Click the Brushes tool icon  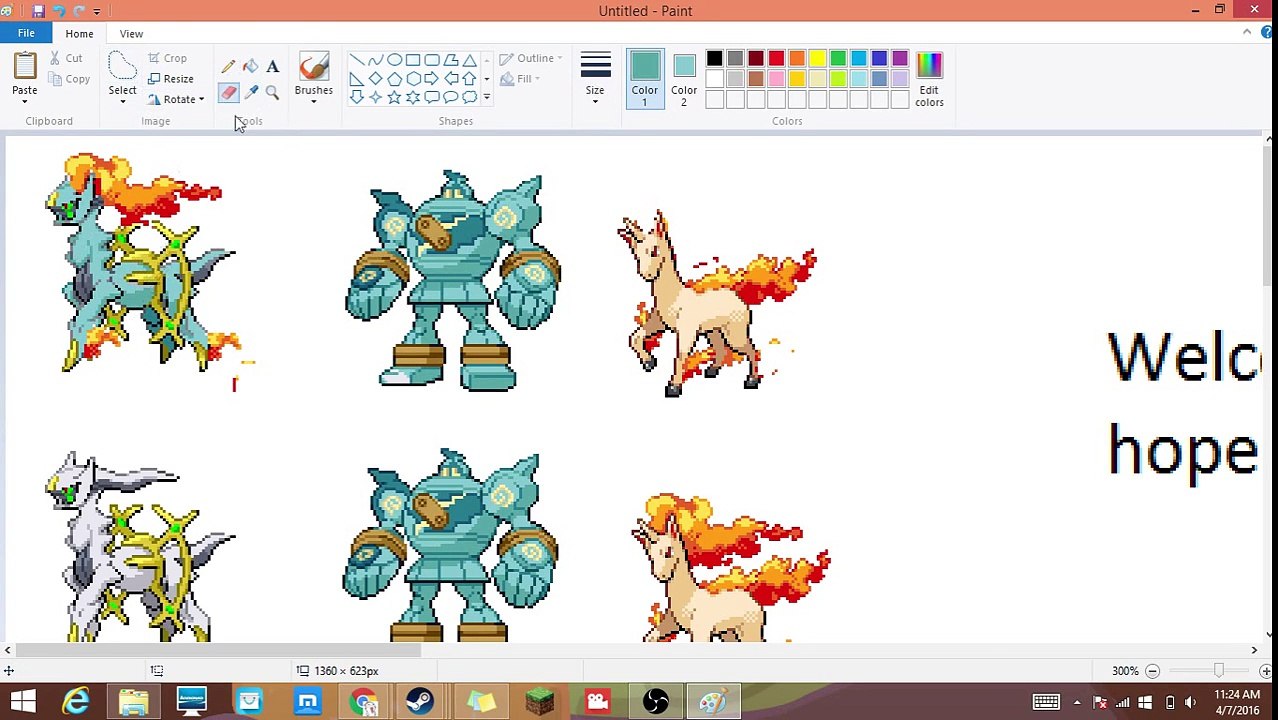314,66
